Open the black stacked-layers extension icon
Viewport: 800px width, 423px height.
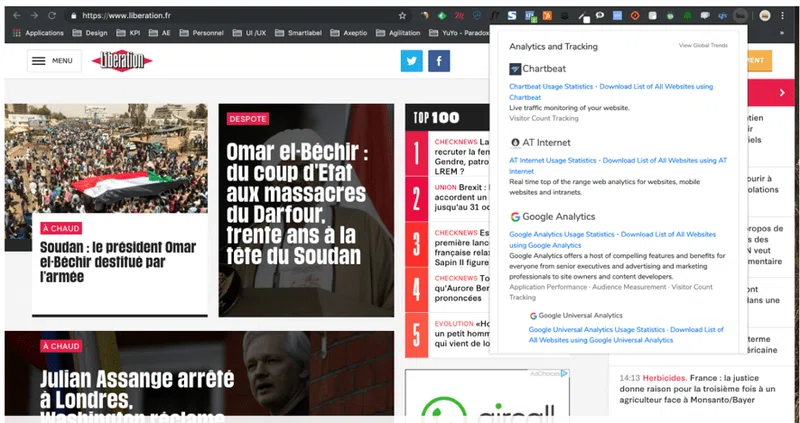coord(565,16)
